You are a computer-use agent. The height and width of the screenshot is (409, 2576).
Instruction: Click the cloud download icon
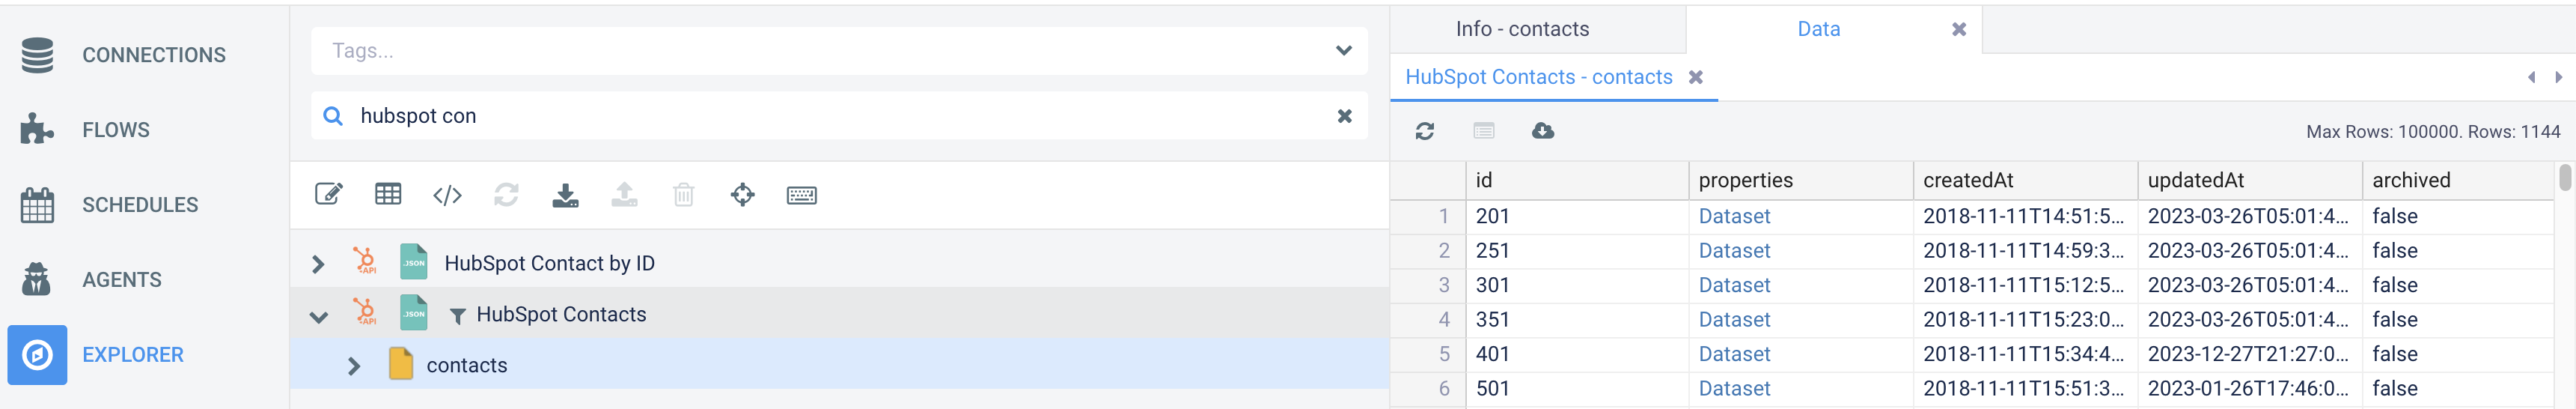1543,131
